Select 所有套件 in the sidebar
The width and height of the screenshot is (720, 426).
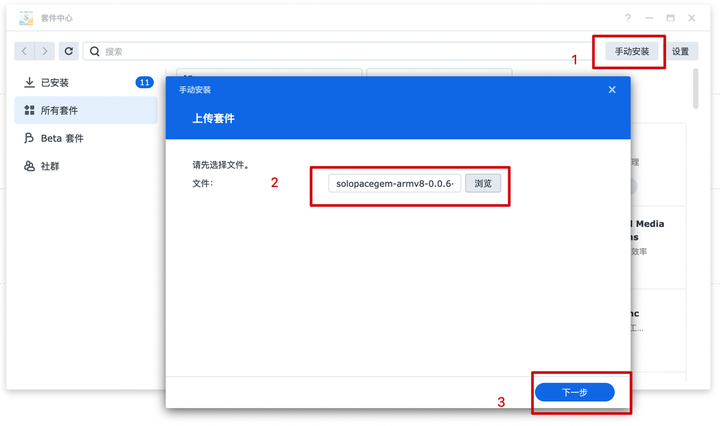coord(86,110)
